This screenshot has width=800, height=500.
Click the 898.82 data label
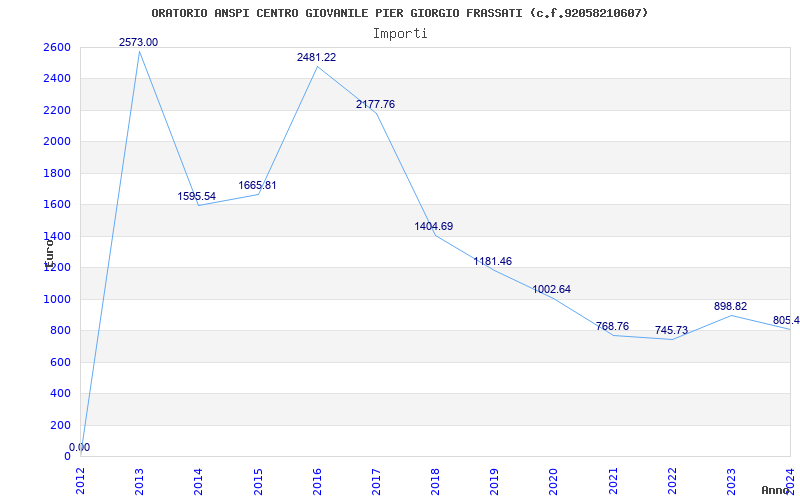click(x=731, y=307)
